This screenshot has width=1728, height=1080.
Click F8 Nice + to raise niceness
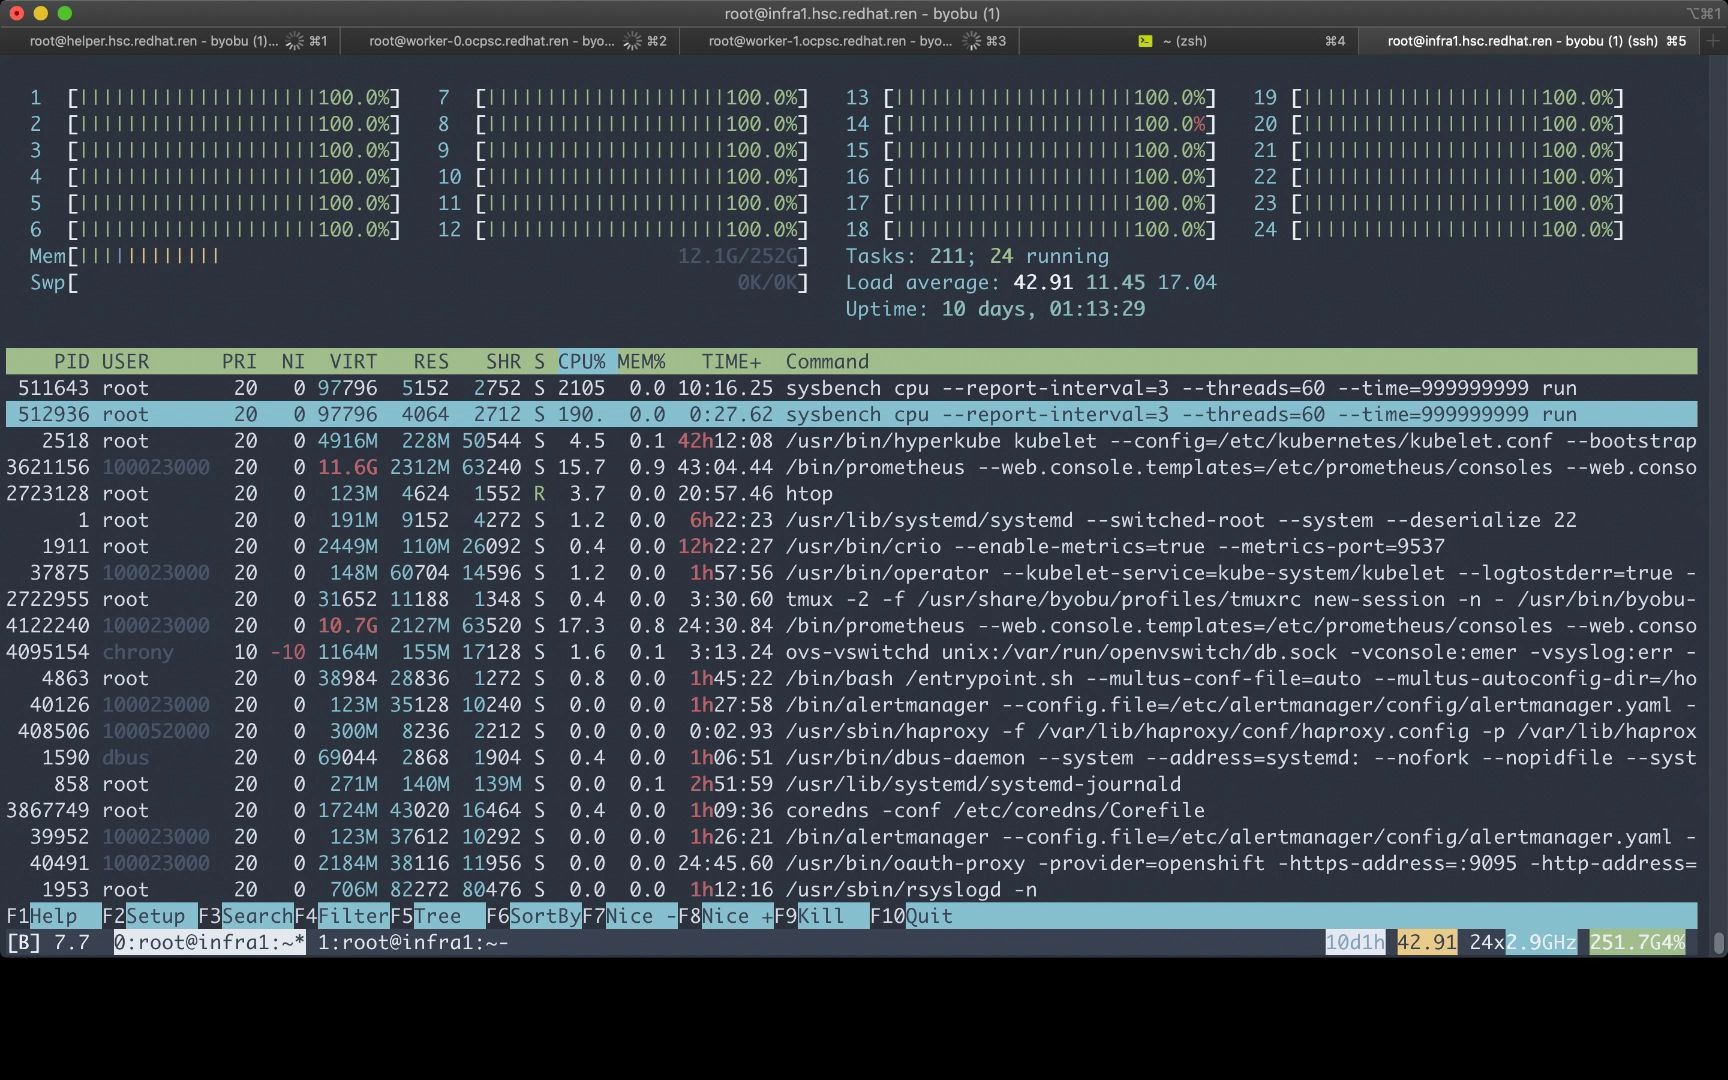click(x=725, y=916)
